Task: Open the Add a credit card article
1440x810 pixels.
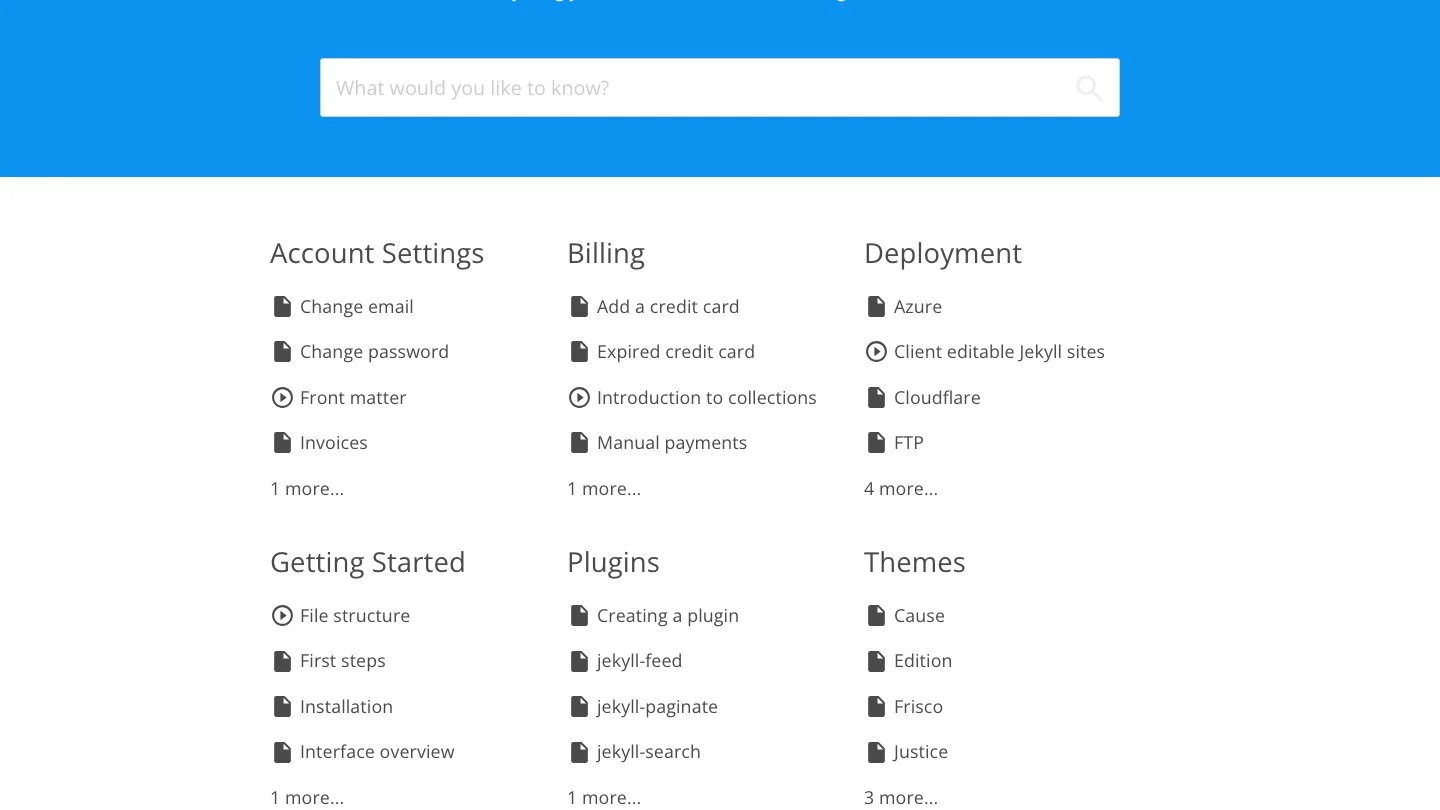Action: pos(668,307)
